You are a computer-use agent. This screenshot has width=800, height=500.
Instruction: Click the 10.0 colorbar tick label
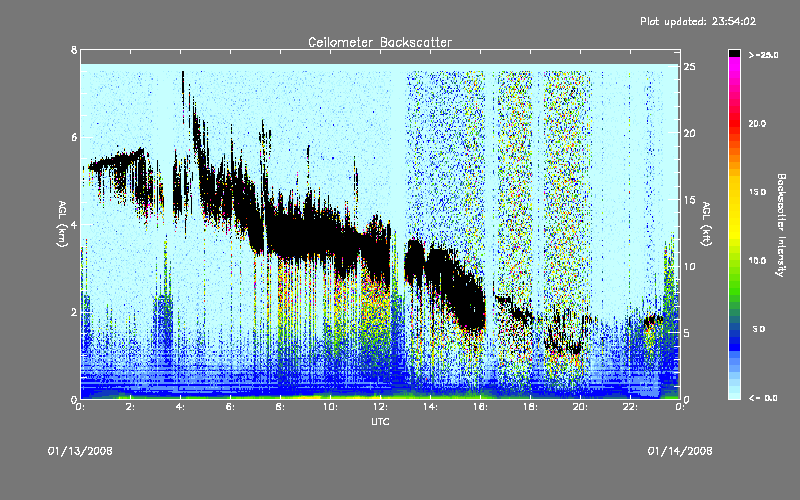point(757,261)
